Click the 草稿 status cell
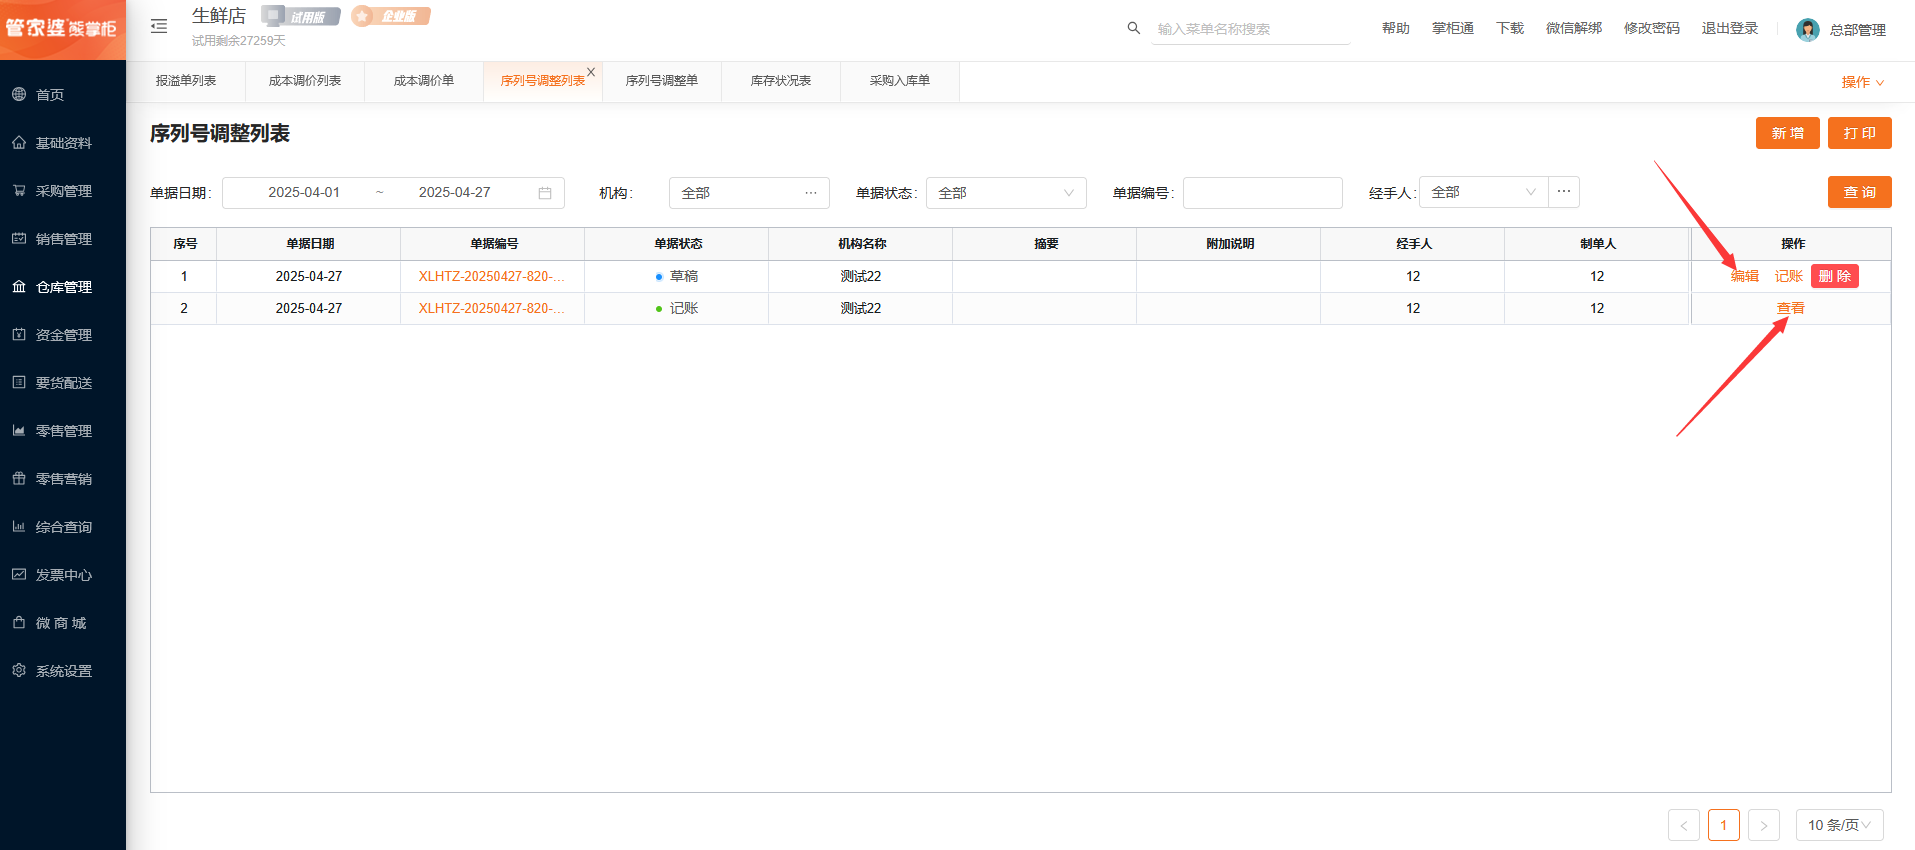Image resolution: width=1915 pixels, height=850 pixels. point(677,276)
